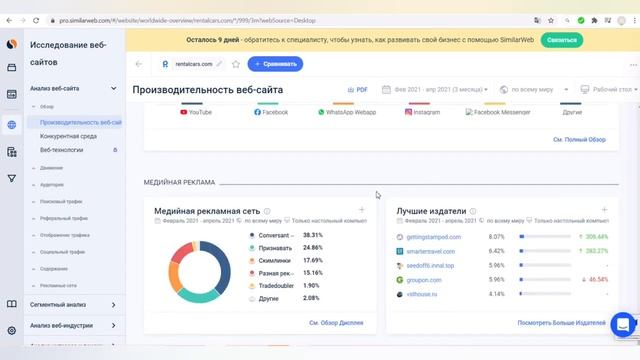Open Рекламные сети menu item
The width and height of the screenshot is (640, 360).
pyautogui.click(x=58, y=285)
